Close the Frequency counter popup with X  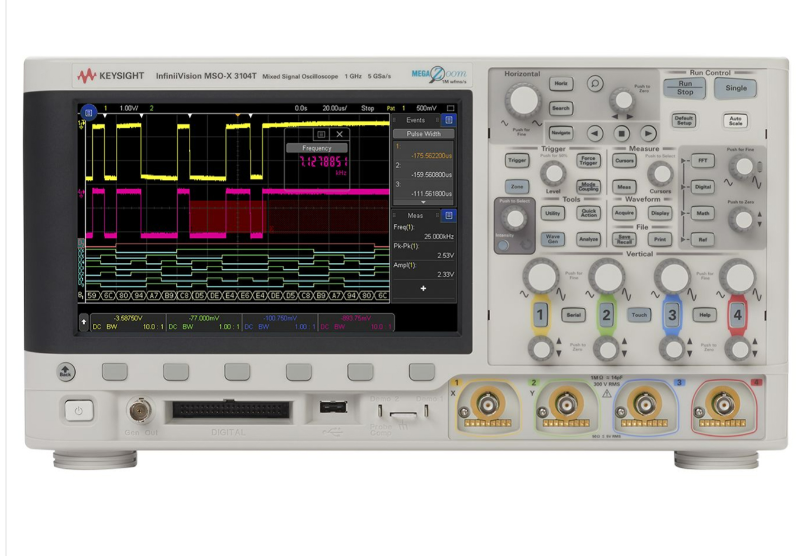(340, 134)
